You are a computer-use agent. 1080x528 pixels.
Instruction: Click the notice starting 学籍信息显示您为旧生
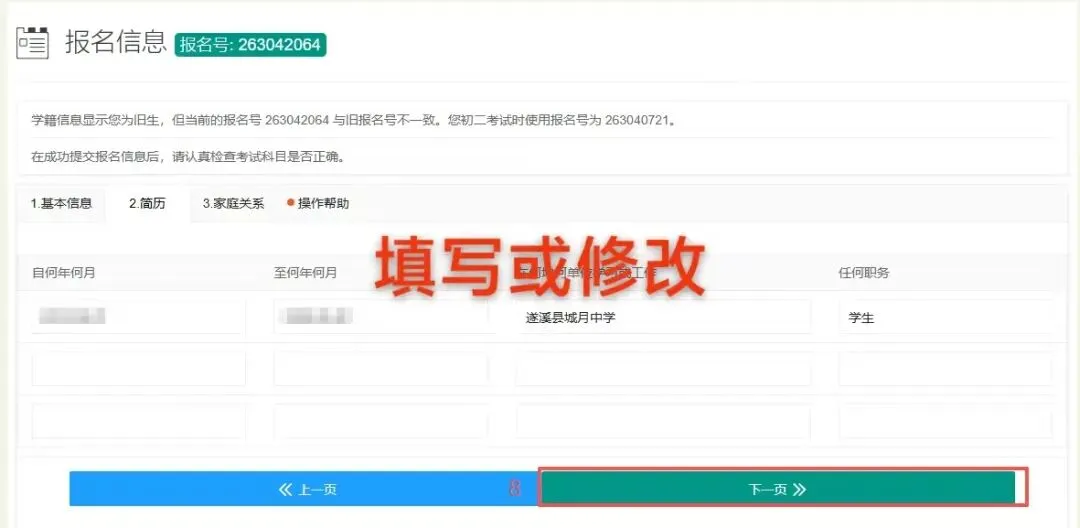point(353,120)
